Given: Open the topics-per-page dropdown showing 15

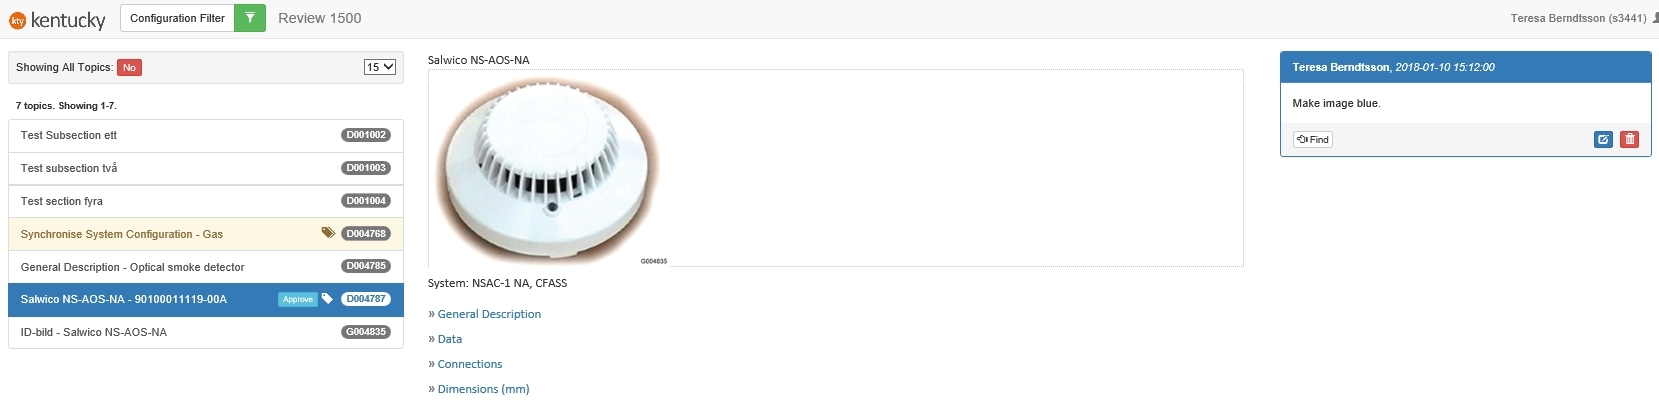Looking at the screenshot, I should tap(380, 67).
